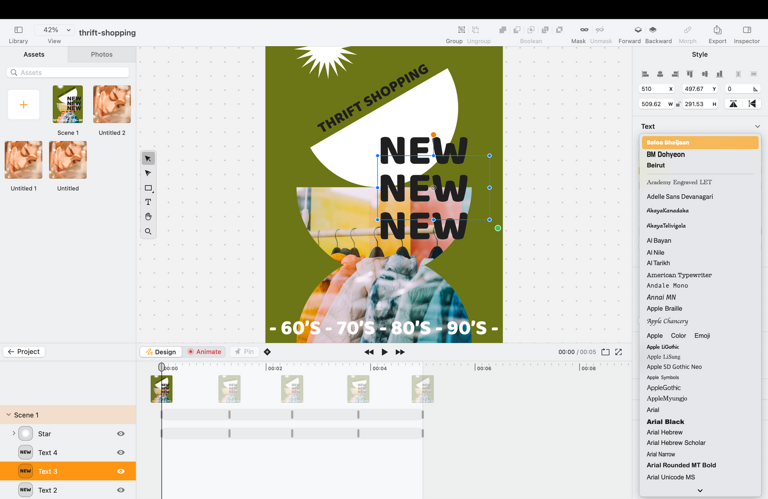The width and height of the screenshot is (768, 499).
Task: Click the rewind playback button
Action: coord(369,352)
